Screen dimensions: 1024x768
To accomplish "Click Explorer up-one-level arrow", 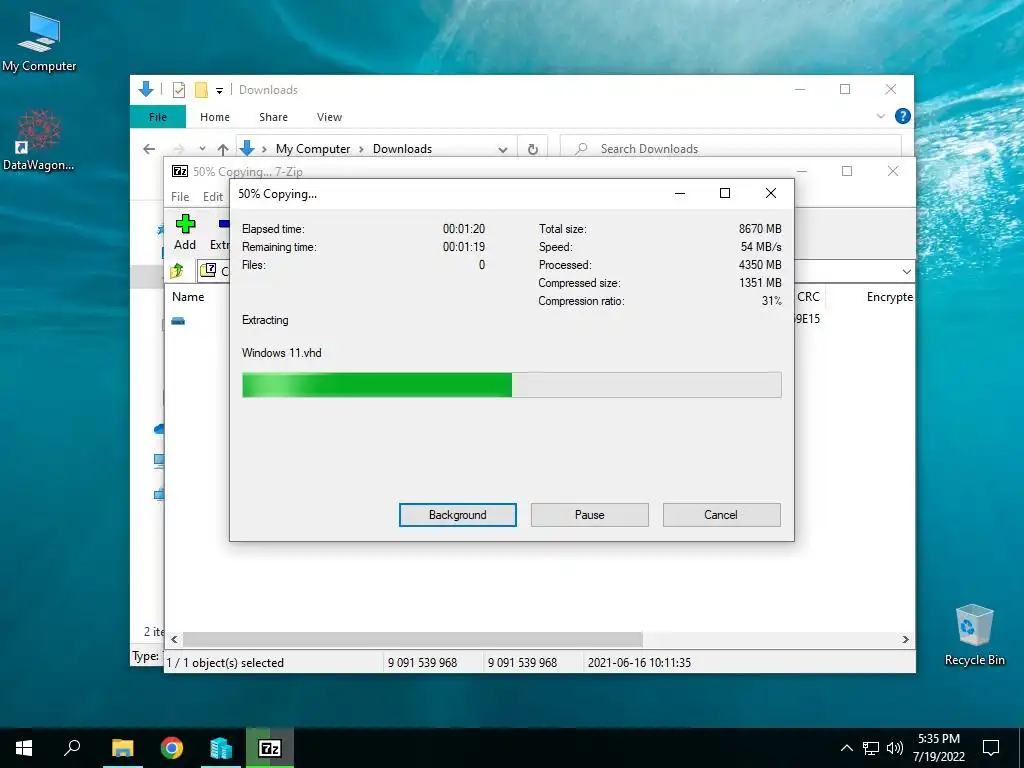I will click(223, 150).
